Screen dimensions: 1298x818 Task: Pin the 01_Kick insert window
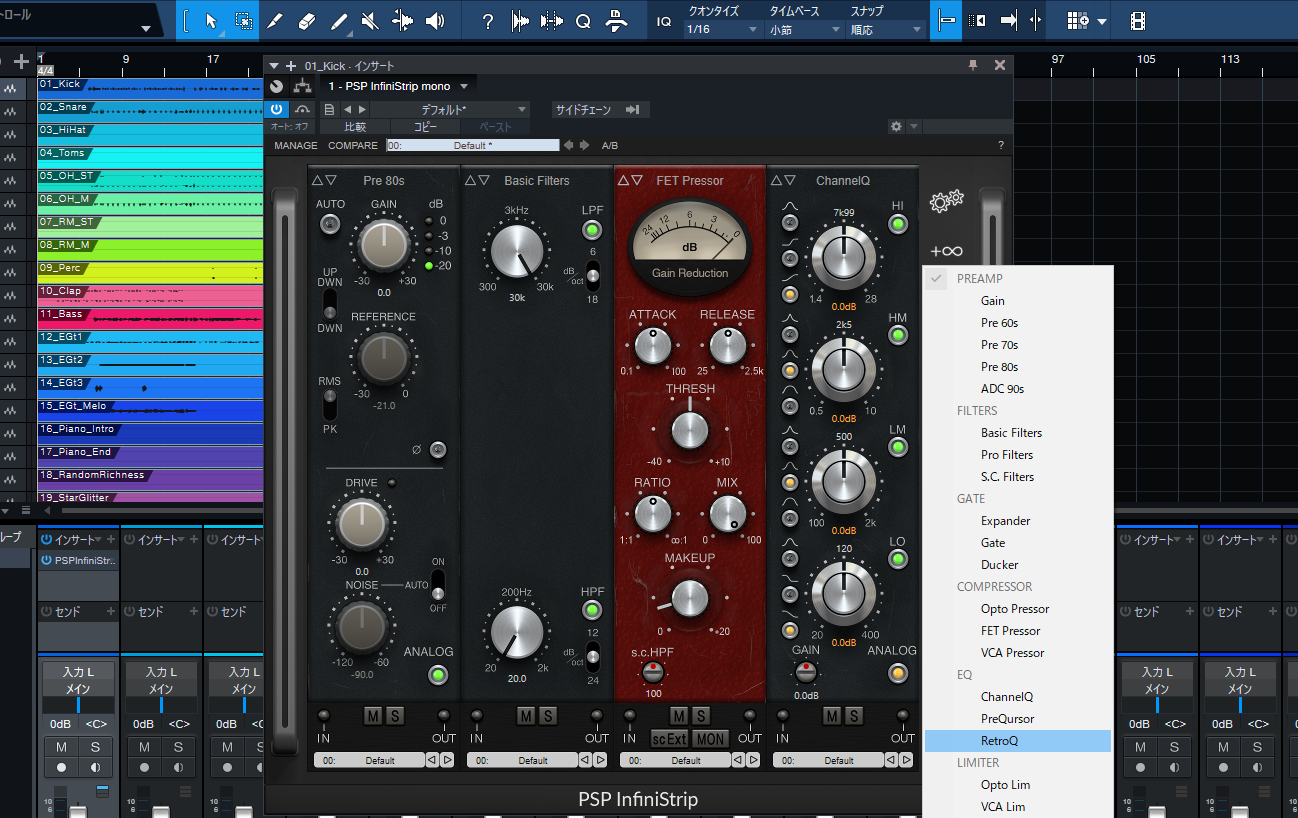pyautogui.click(x=973, y=65)
